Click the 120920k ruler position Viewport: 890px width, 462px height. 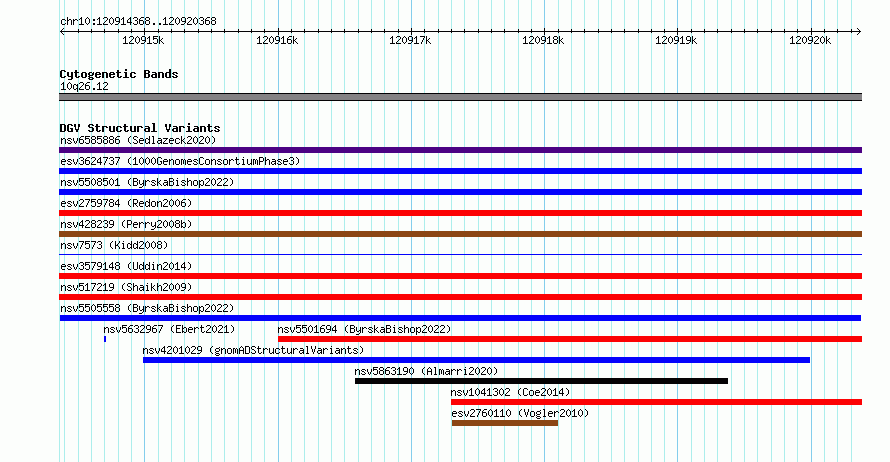pyautogui.click(x=810, y=40)
